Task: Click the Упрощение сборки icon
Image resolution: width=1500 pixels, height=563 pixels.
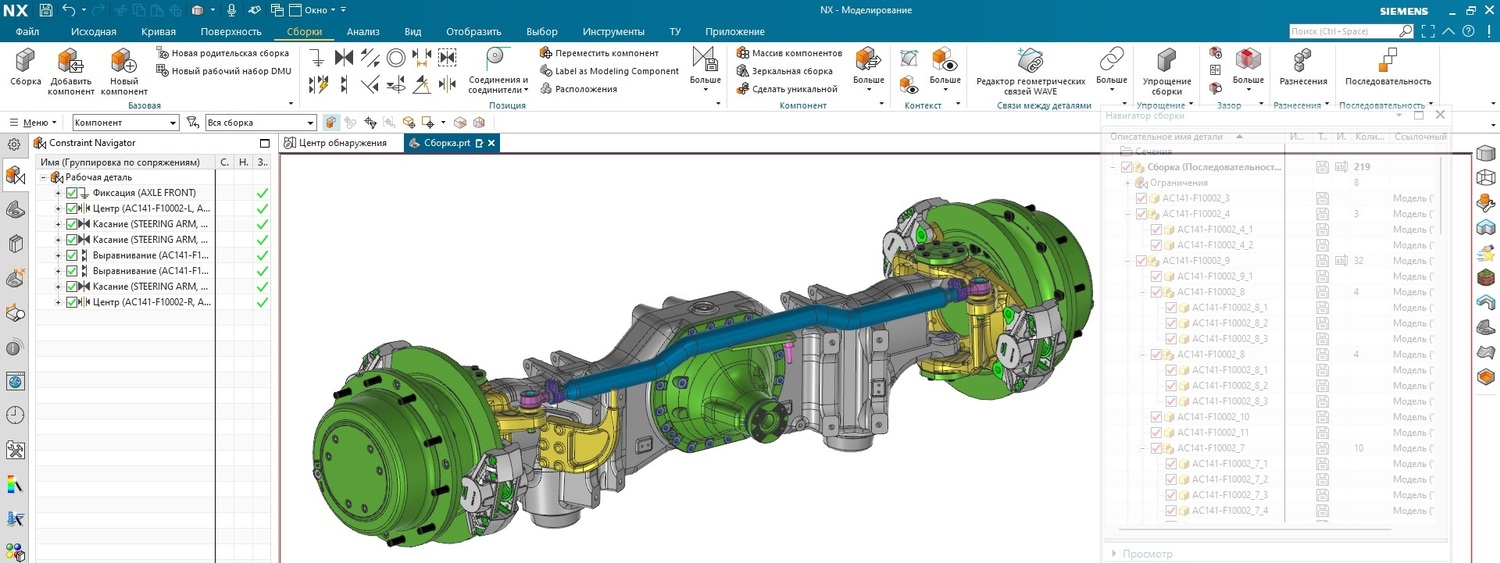Action: point(1166,62)
